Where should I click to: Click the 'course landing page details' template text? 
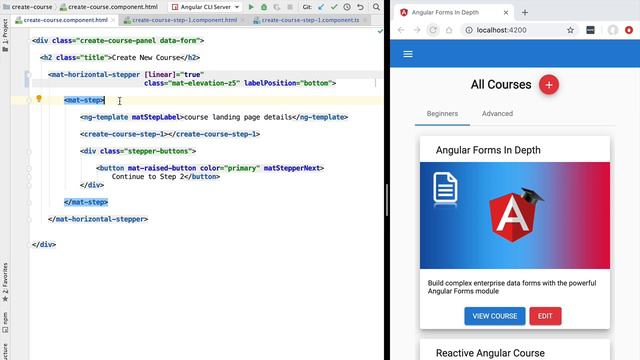[x=238, y=117]
